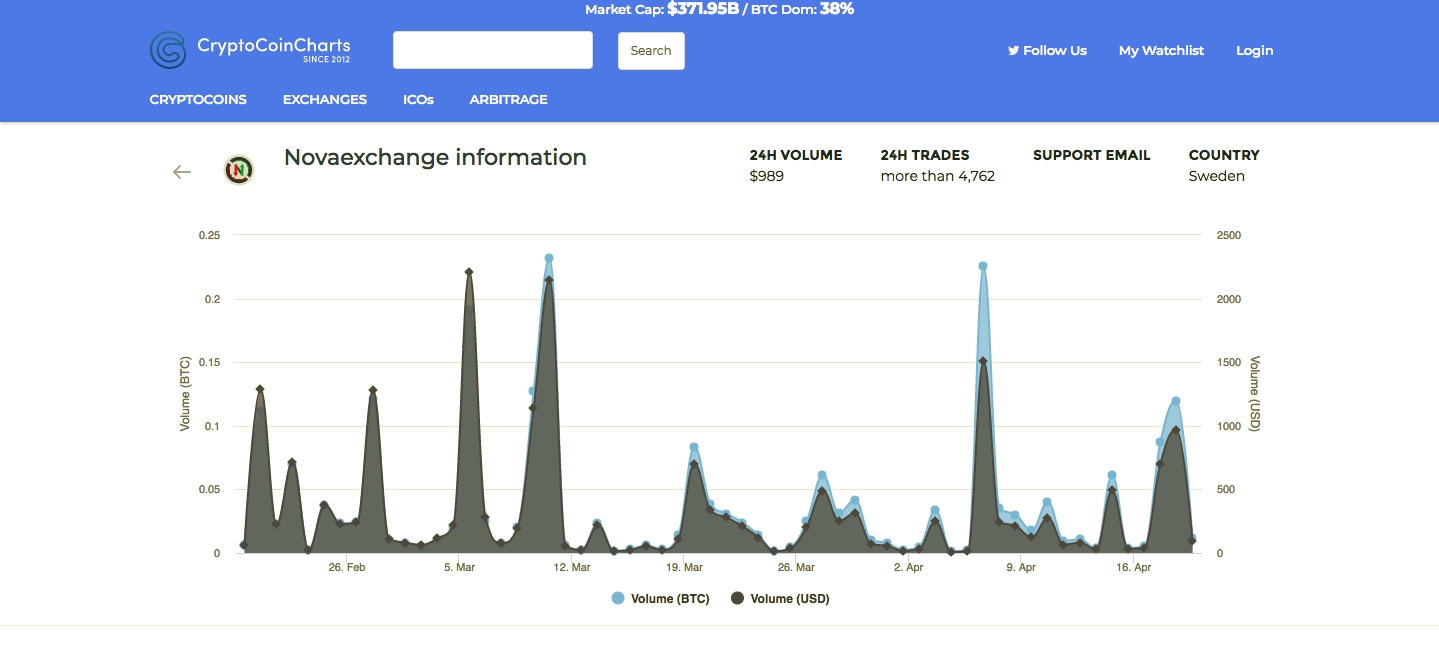Click the 0.25 left axis value
Viewport: 1439px width, 659px height.
coord(210,235)
